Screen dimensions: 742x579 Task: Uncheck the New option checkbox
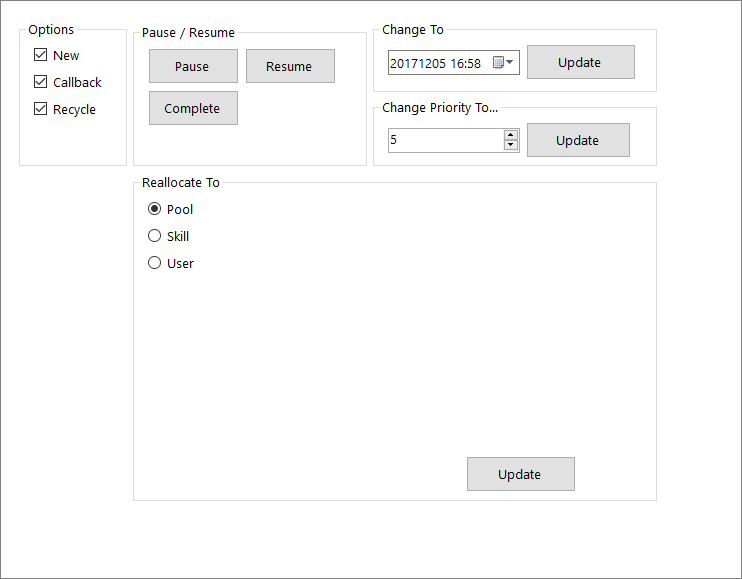(x=41, y=55)
